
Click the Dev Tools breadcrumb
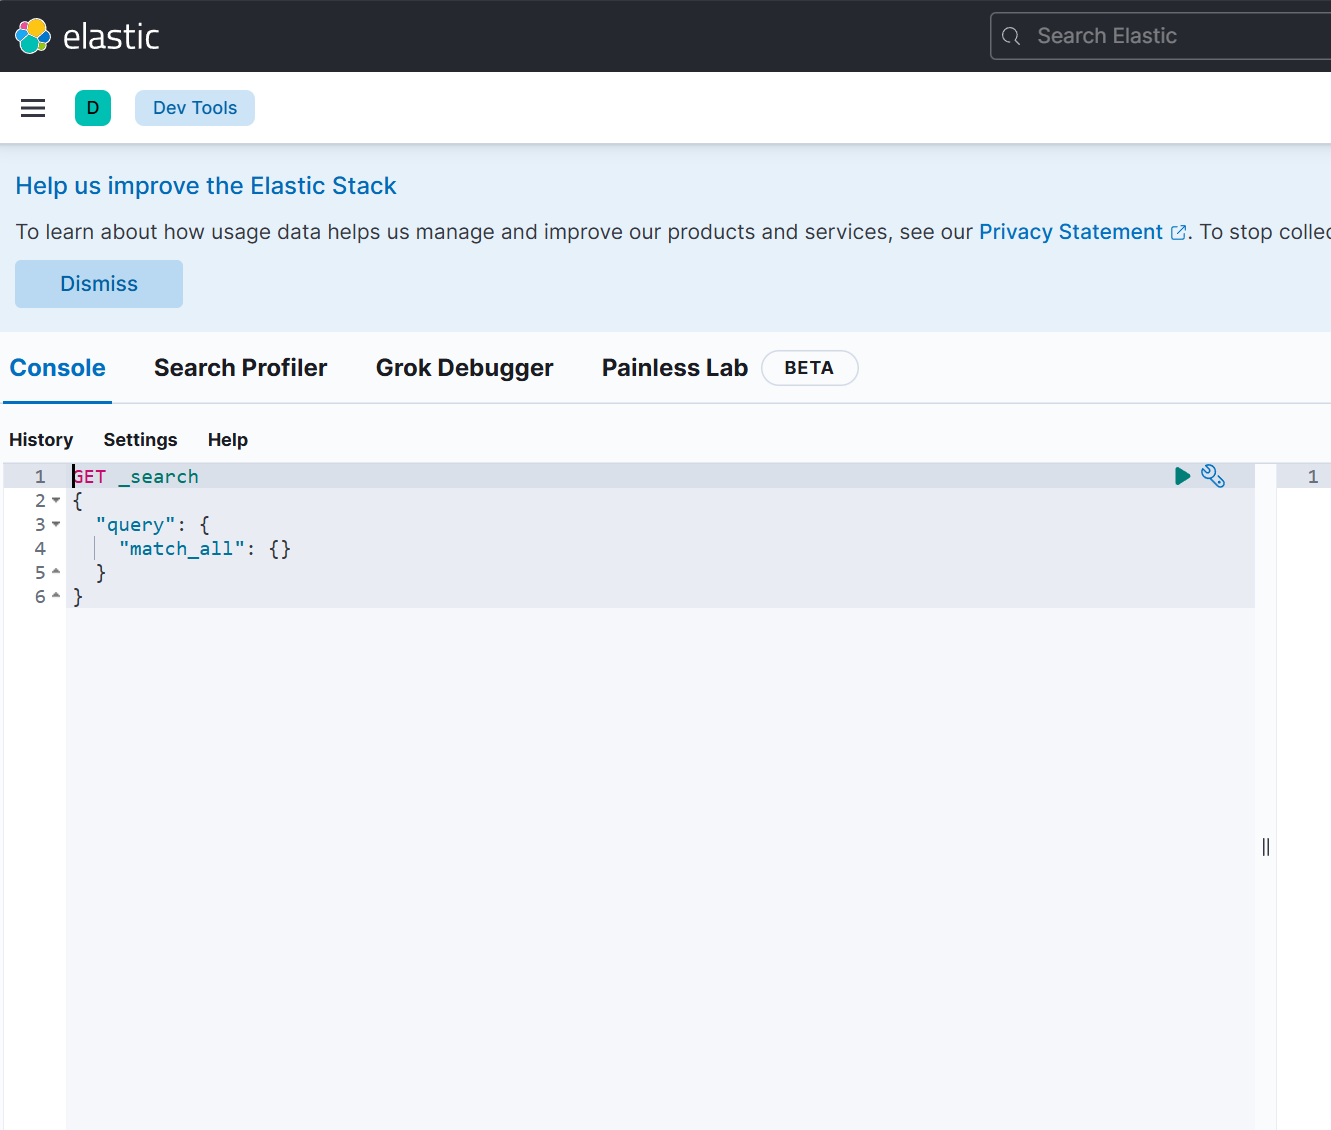(x=195, y=108)
